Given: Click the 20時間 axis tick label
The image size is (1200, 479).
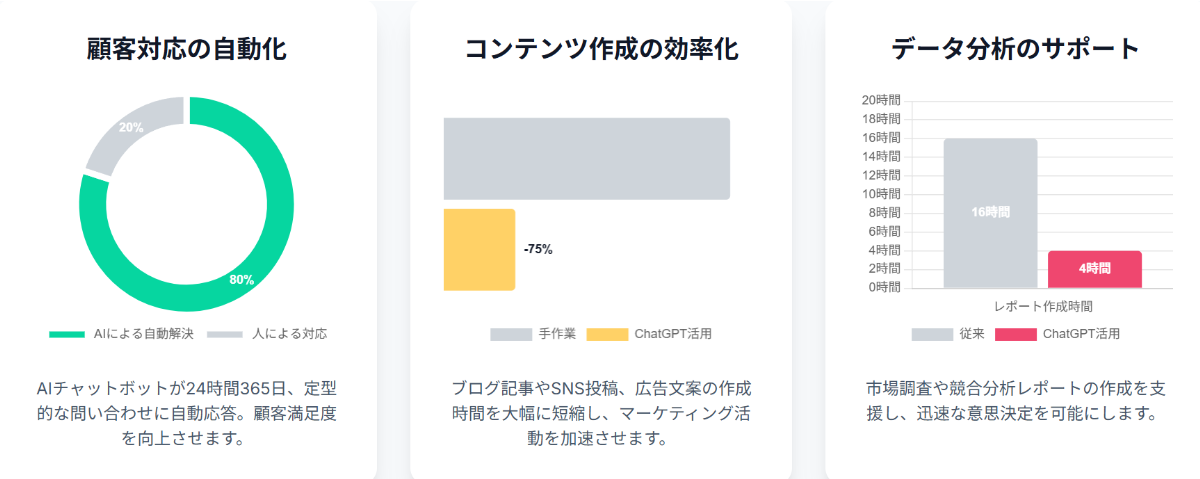Looking at the screenshot, I should pos(880,100).
